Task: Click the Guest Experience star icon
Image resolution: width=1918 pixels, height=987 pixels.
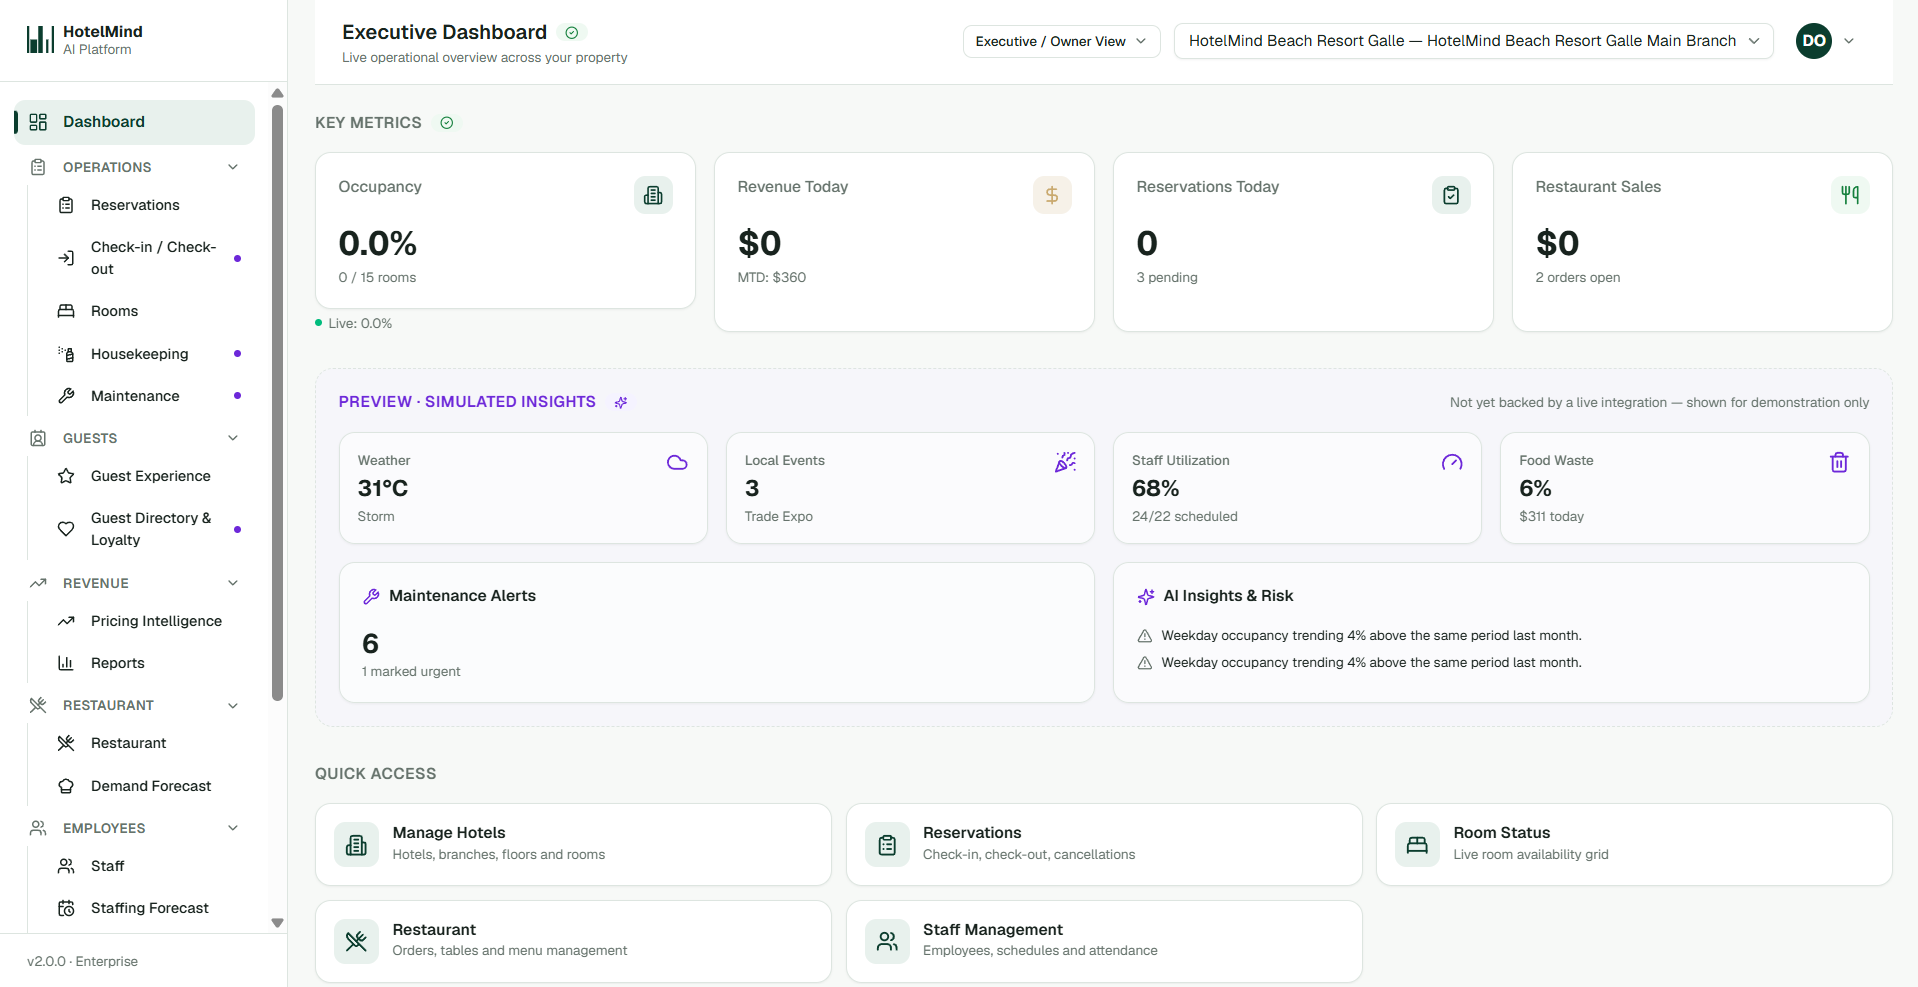Action: tap(66, 476)
